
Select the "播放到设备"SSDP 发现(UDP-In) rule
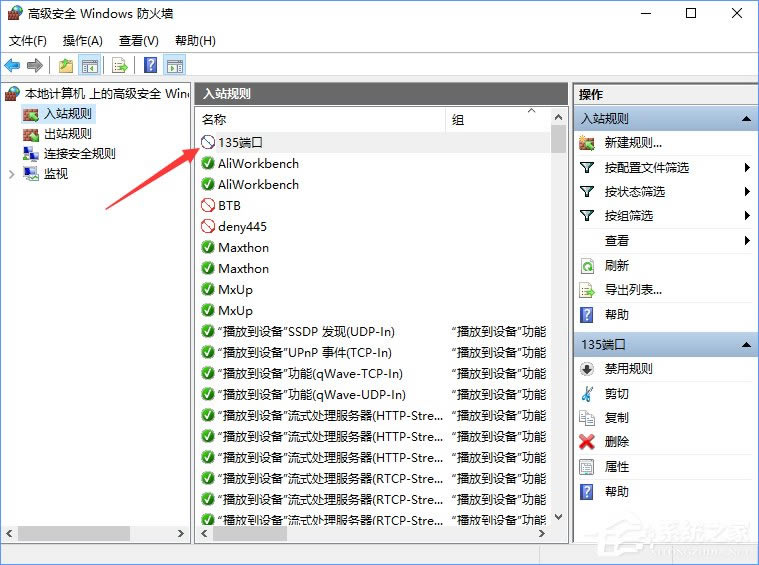pyautogui.click(x=373, y=331)
